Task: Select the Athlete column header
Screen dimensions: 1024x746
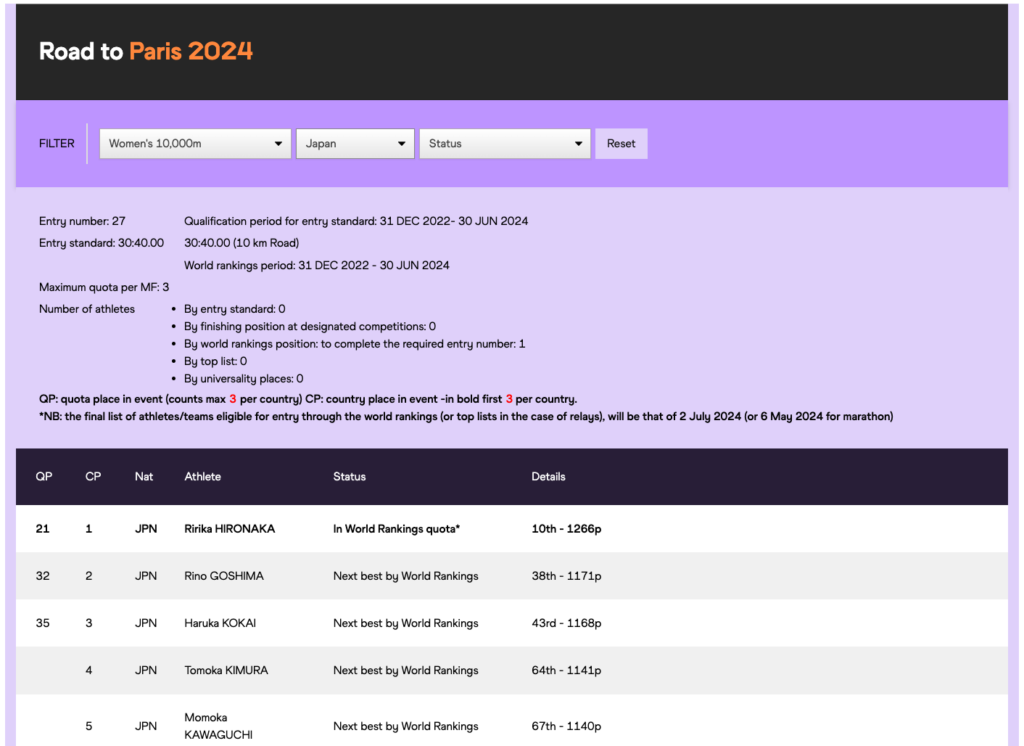Action: coord(203,477)
